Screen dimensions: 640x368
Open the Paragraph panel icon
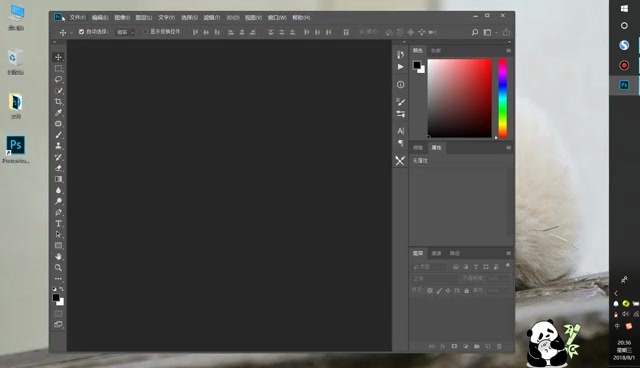[x=400, y=143]
